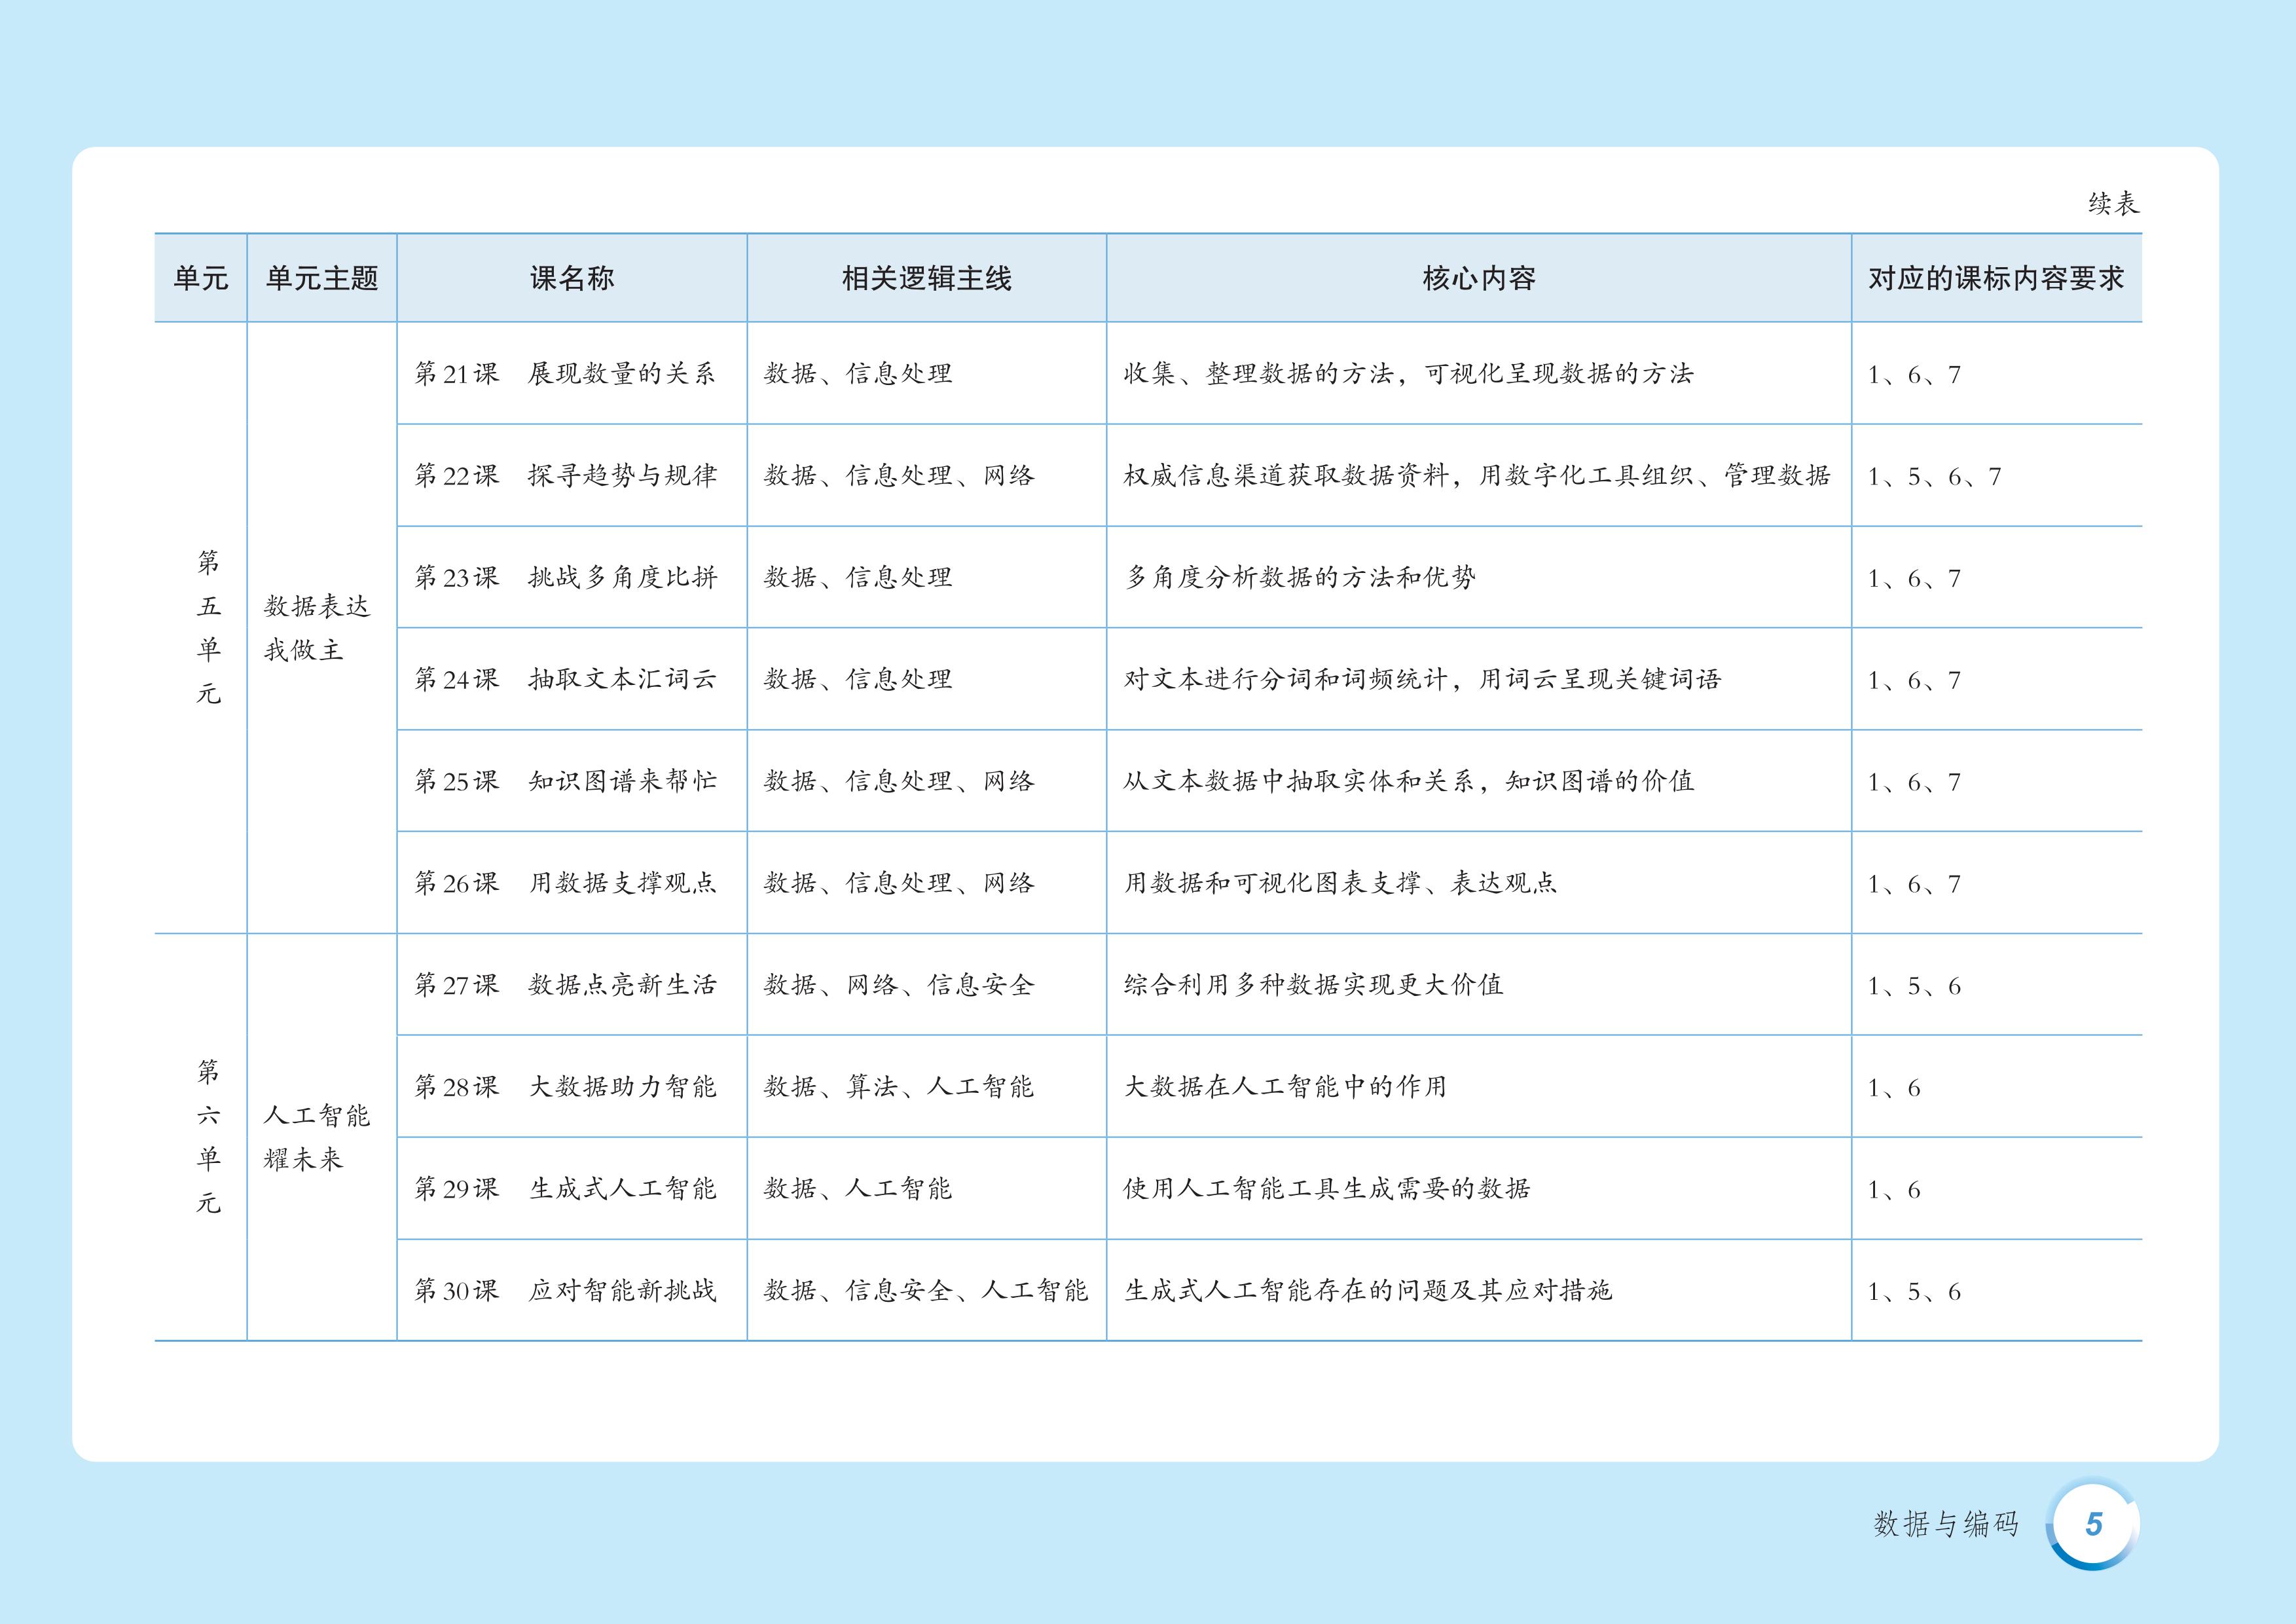Click the 续表 label above table
2296x1624 pixels.
click(x=2113, y=204)
